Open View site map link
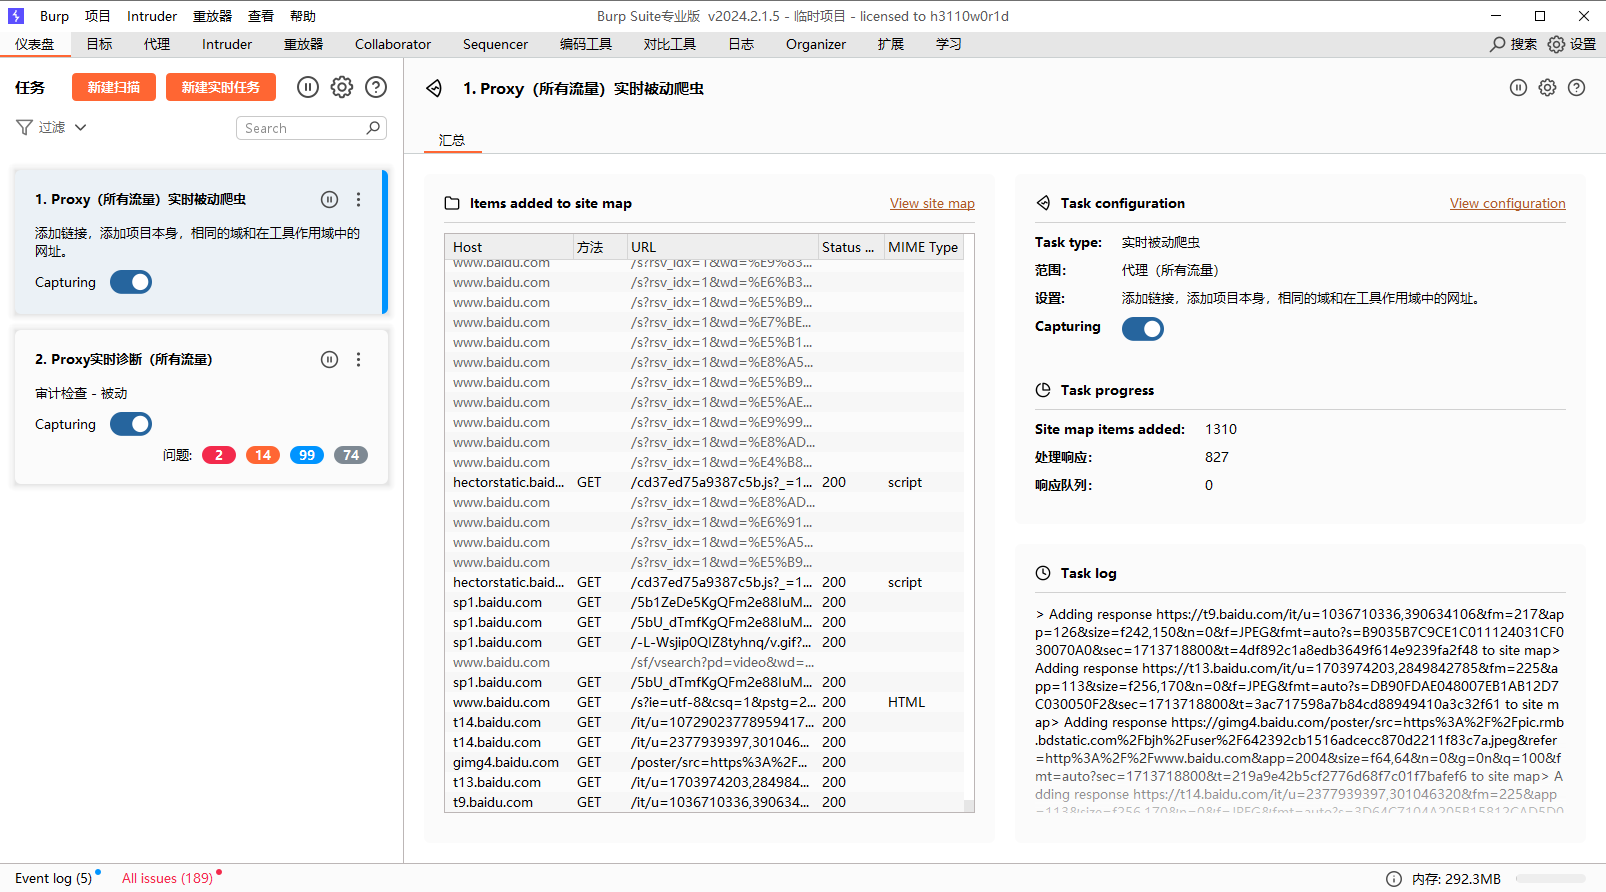The image size is (1606, 892). point(932,203)
